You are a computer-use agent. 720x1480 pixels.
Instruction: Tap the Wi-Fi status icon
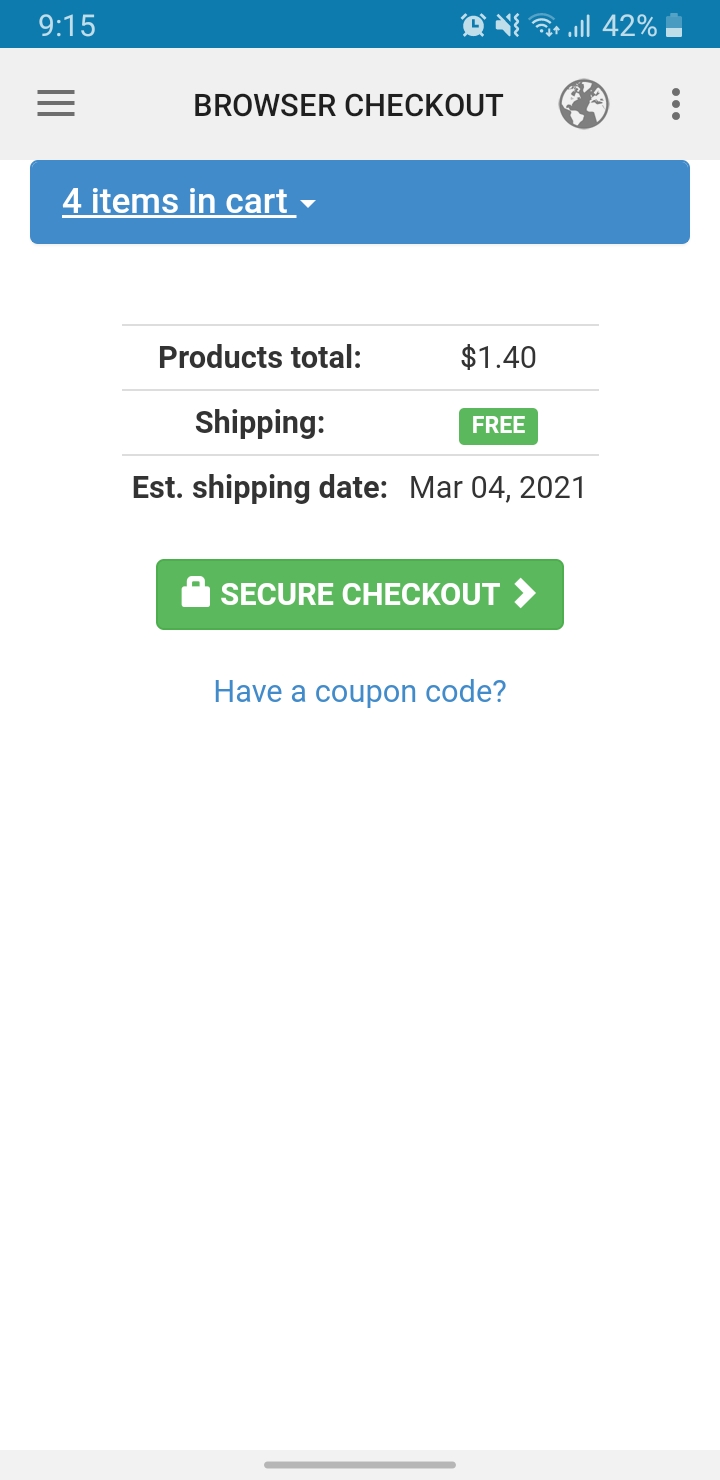(x=544, y=25)
